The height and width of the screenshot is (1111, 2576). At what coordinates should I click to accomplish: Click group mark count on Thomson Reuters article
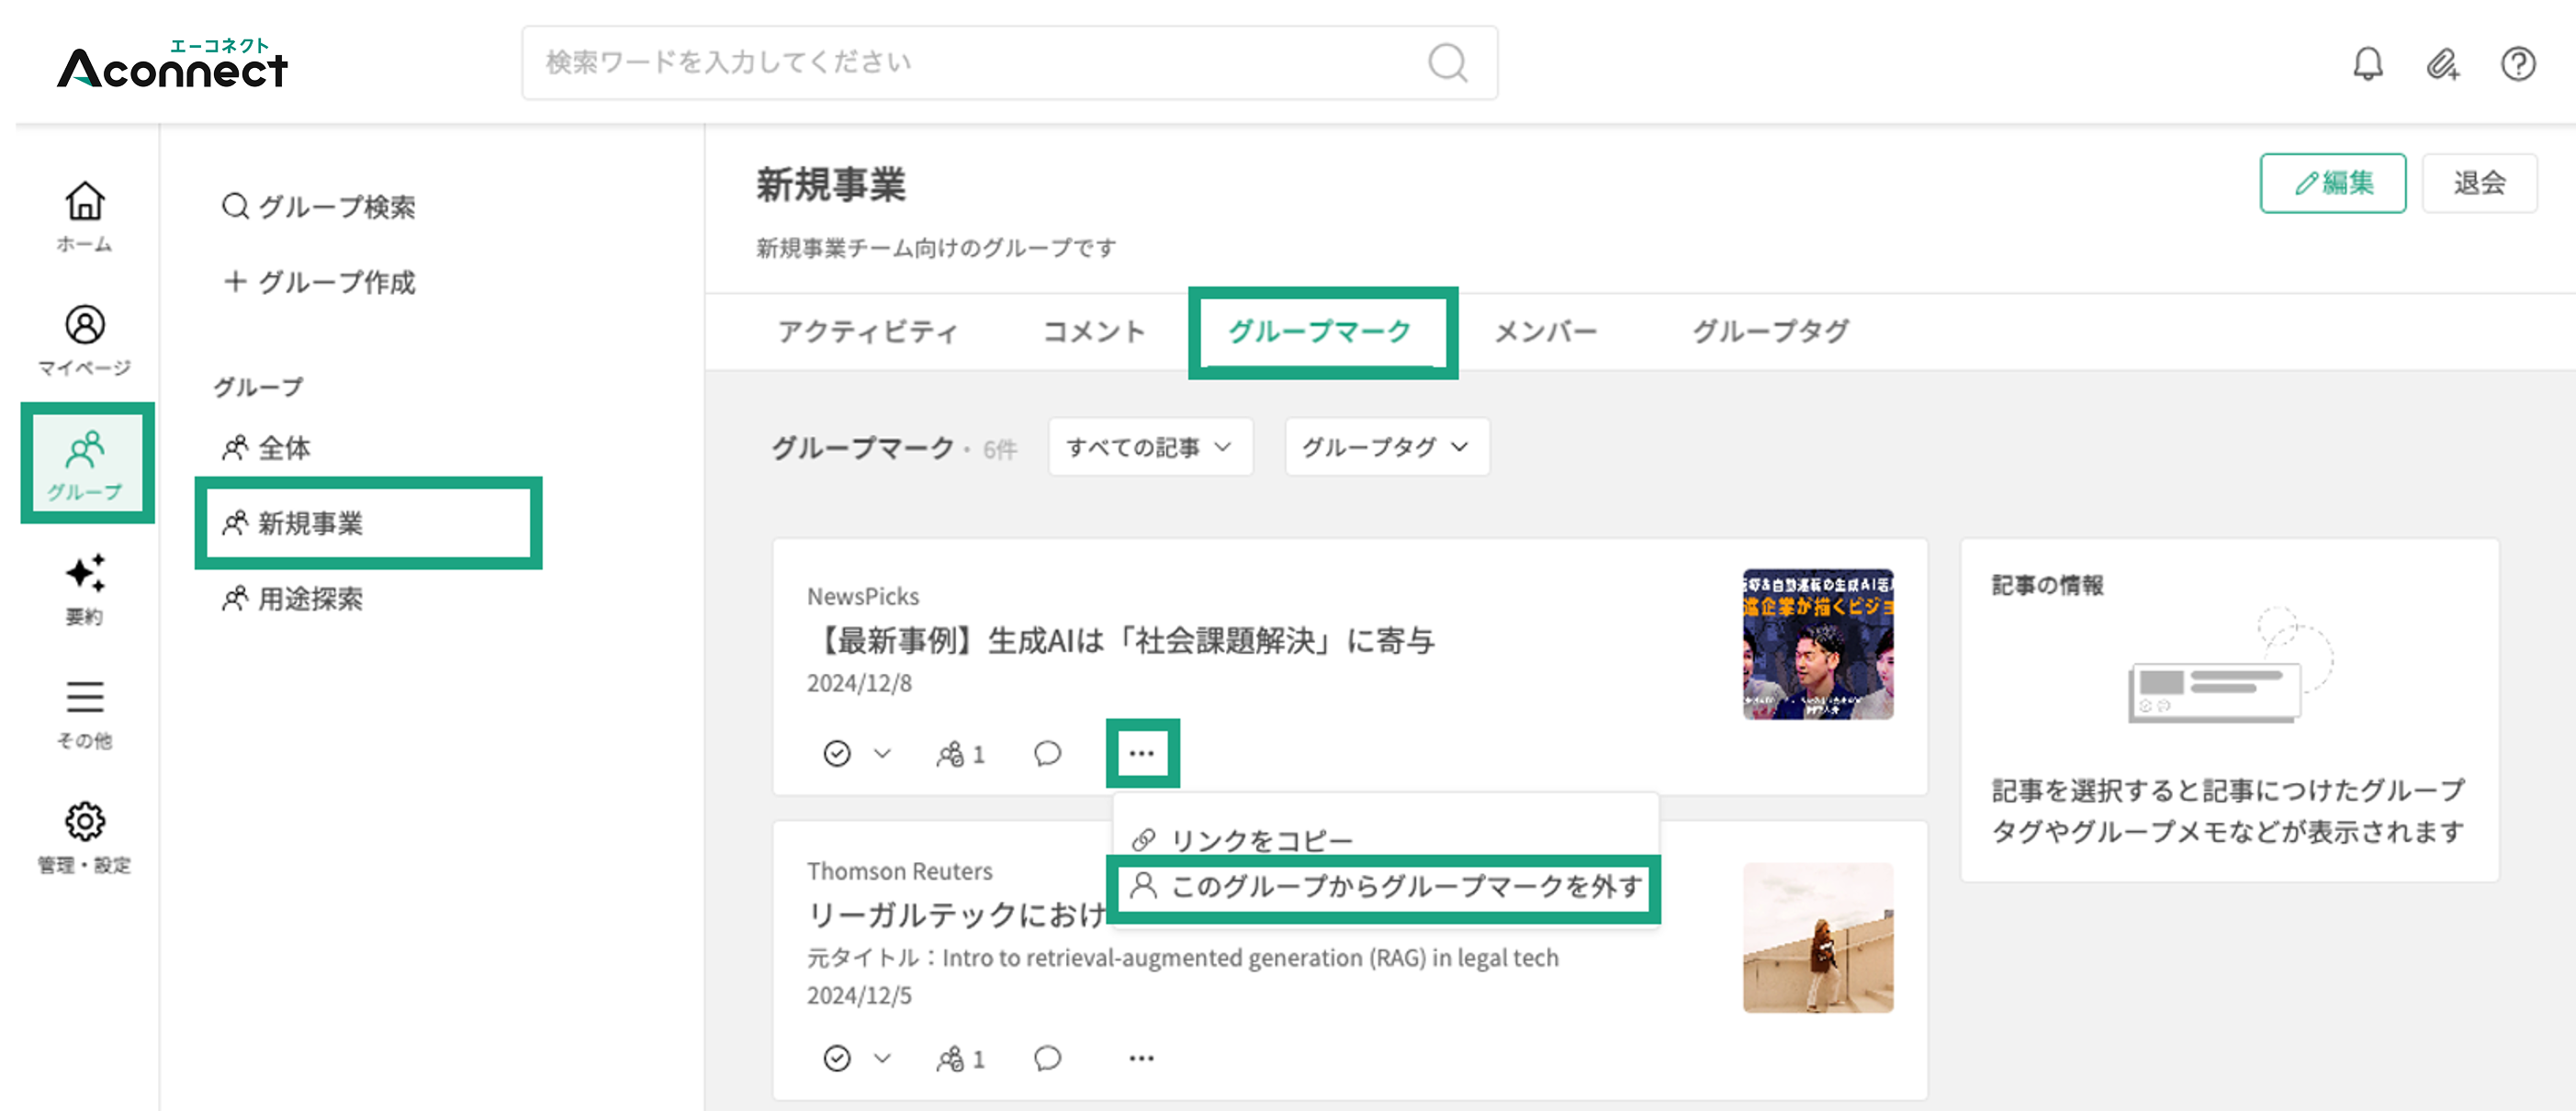[961, 1058]
